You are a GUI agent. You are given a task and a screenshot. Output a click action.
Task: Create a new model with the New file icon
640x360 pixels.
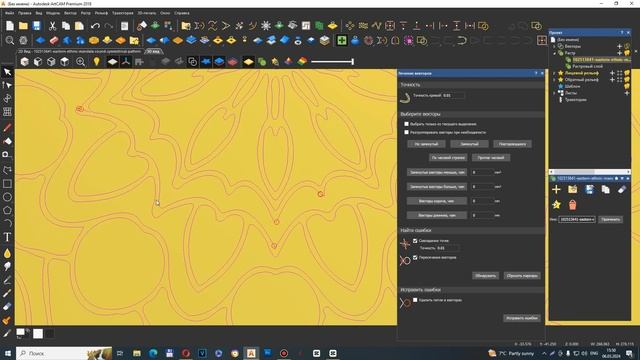pos(10,26)
